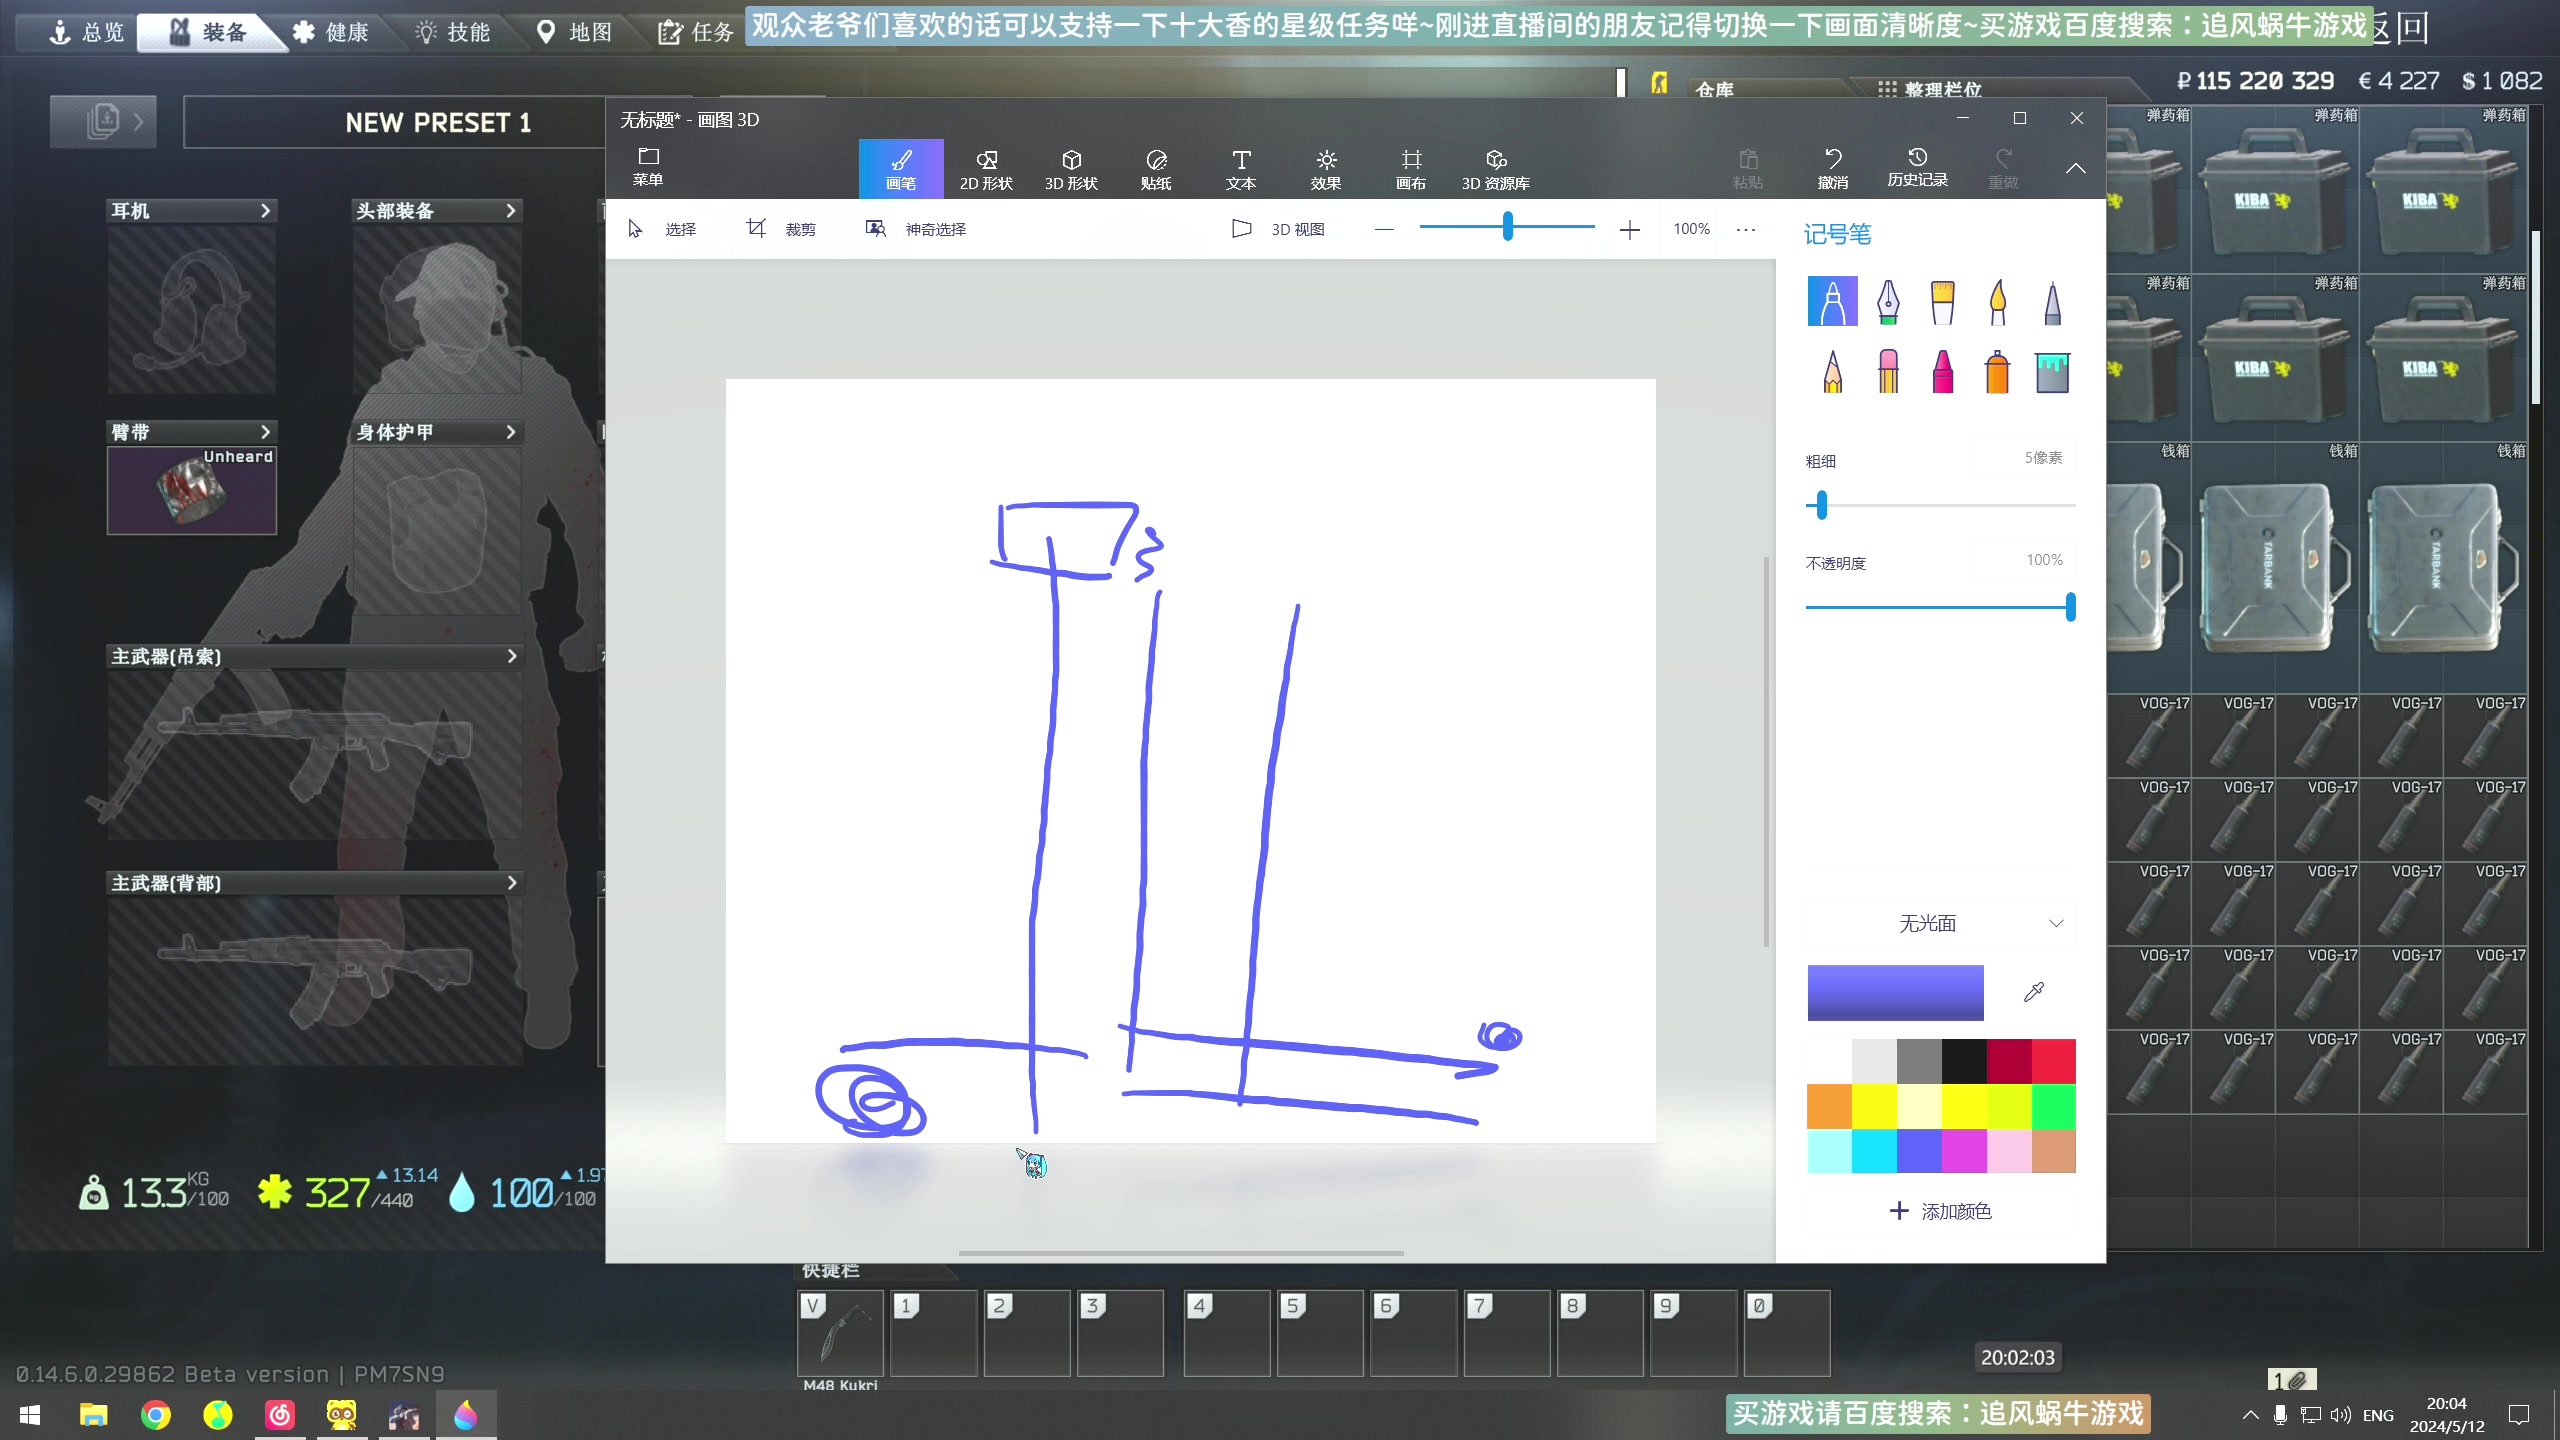2560x1440 pixels.
Task: Expand the 臂带 armband slot arrow
Action: [265, 432]
